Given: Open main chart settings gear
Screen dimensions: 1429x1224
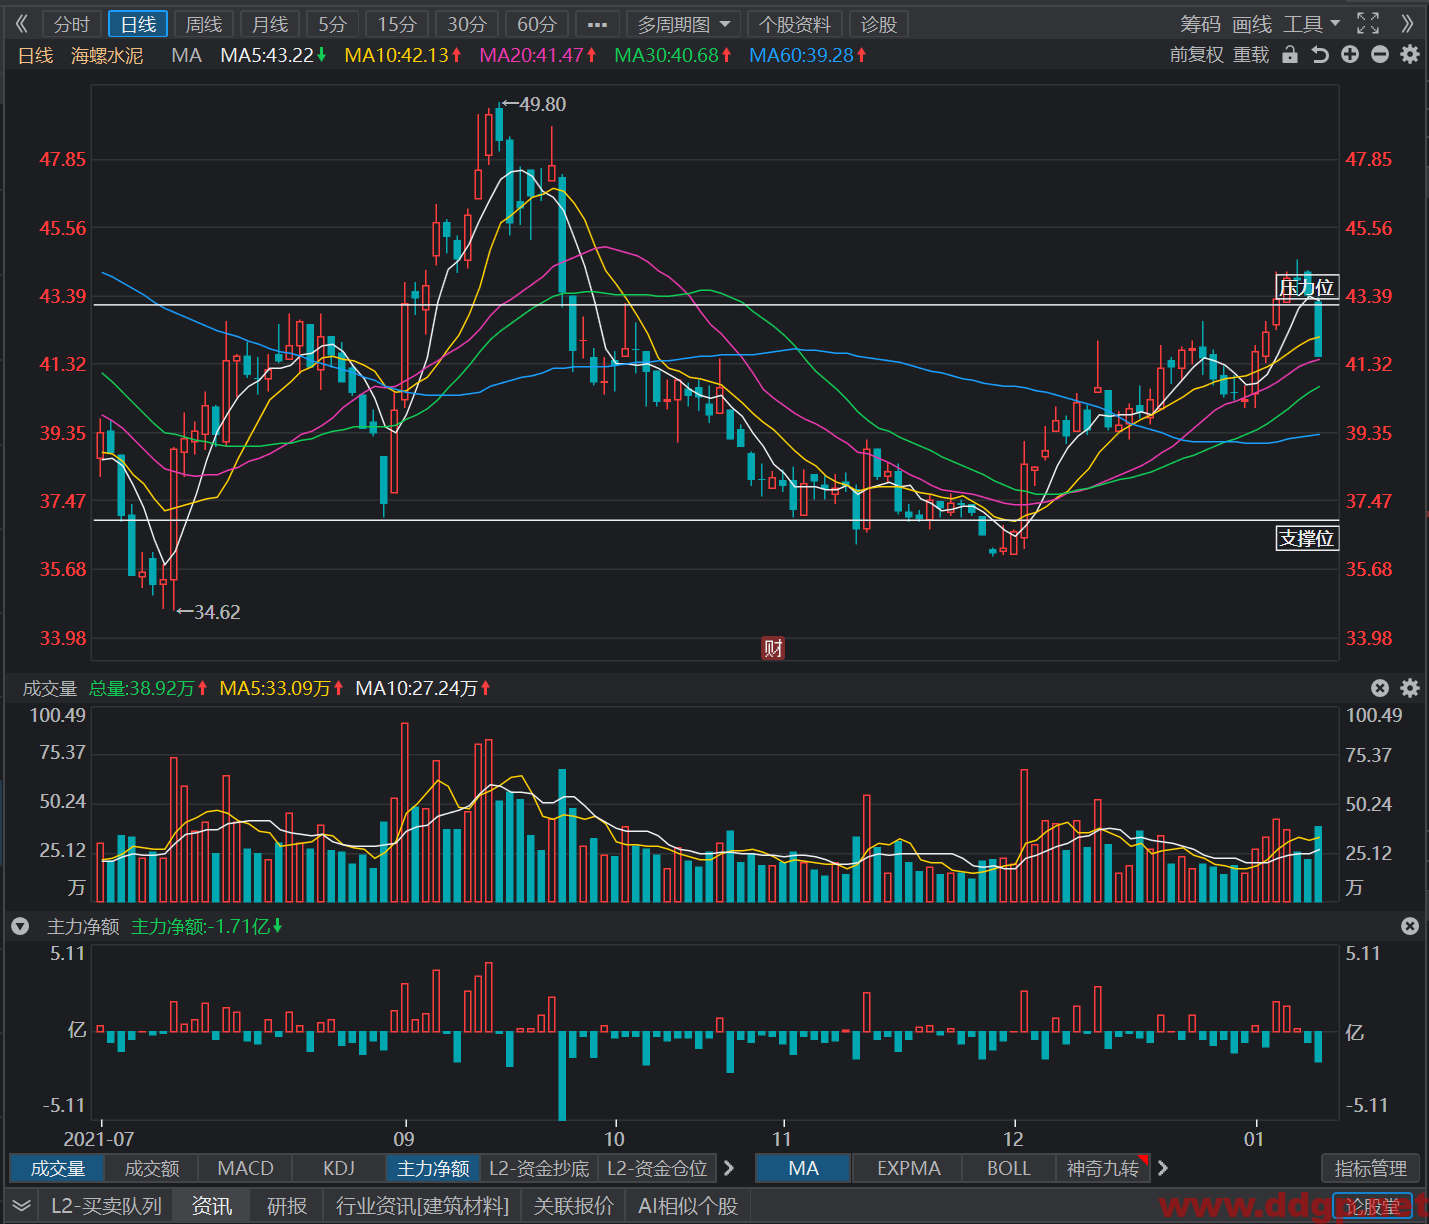Looking at the screenshot, I should 1410,55.
